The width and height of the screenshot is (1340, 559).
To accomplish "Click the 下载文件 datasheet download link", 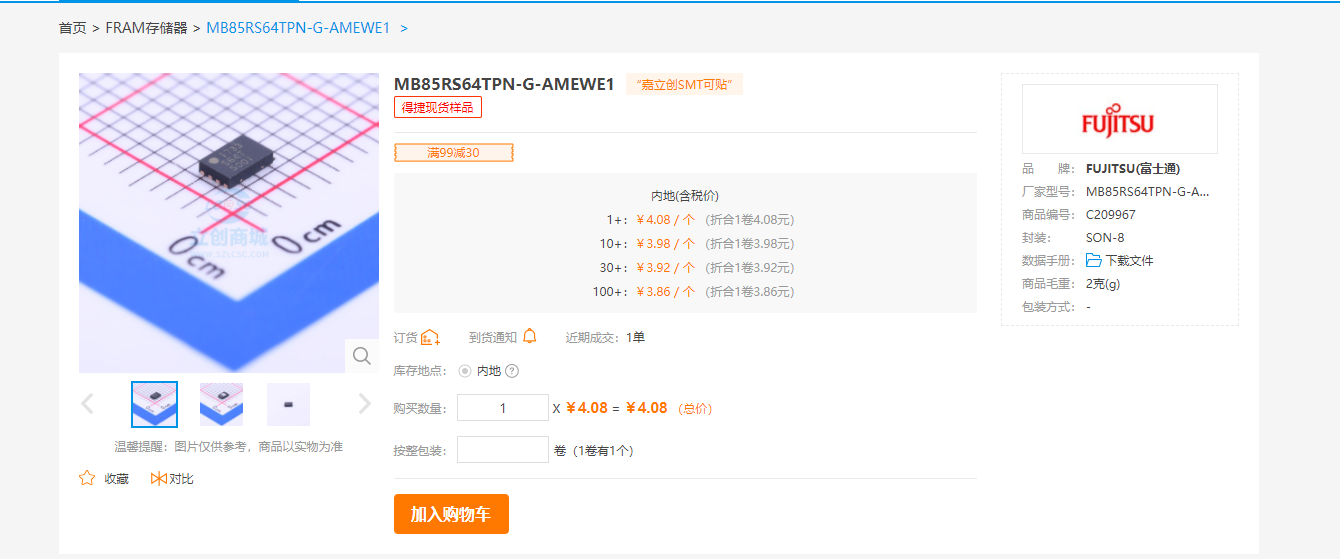I will click(x=1129, y=260).
